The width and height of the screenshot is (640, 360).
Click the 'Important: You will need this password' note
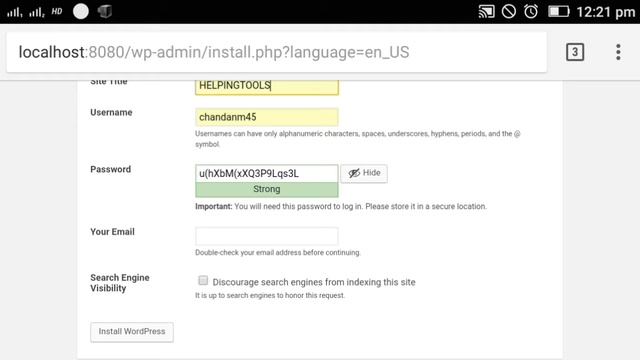coord(341,207)
